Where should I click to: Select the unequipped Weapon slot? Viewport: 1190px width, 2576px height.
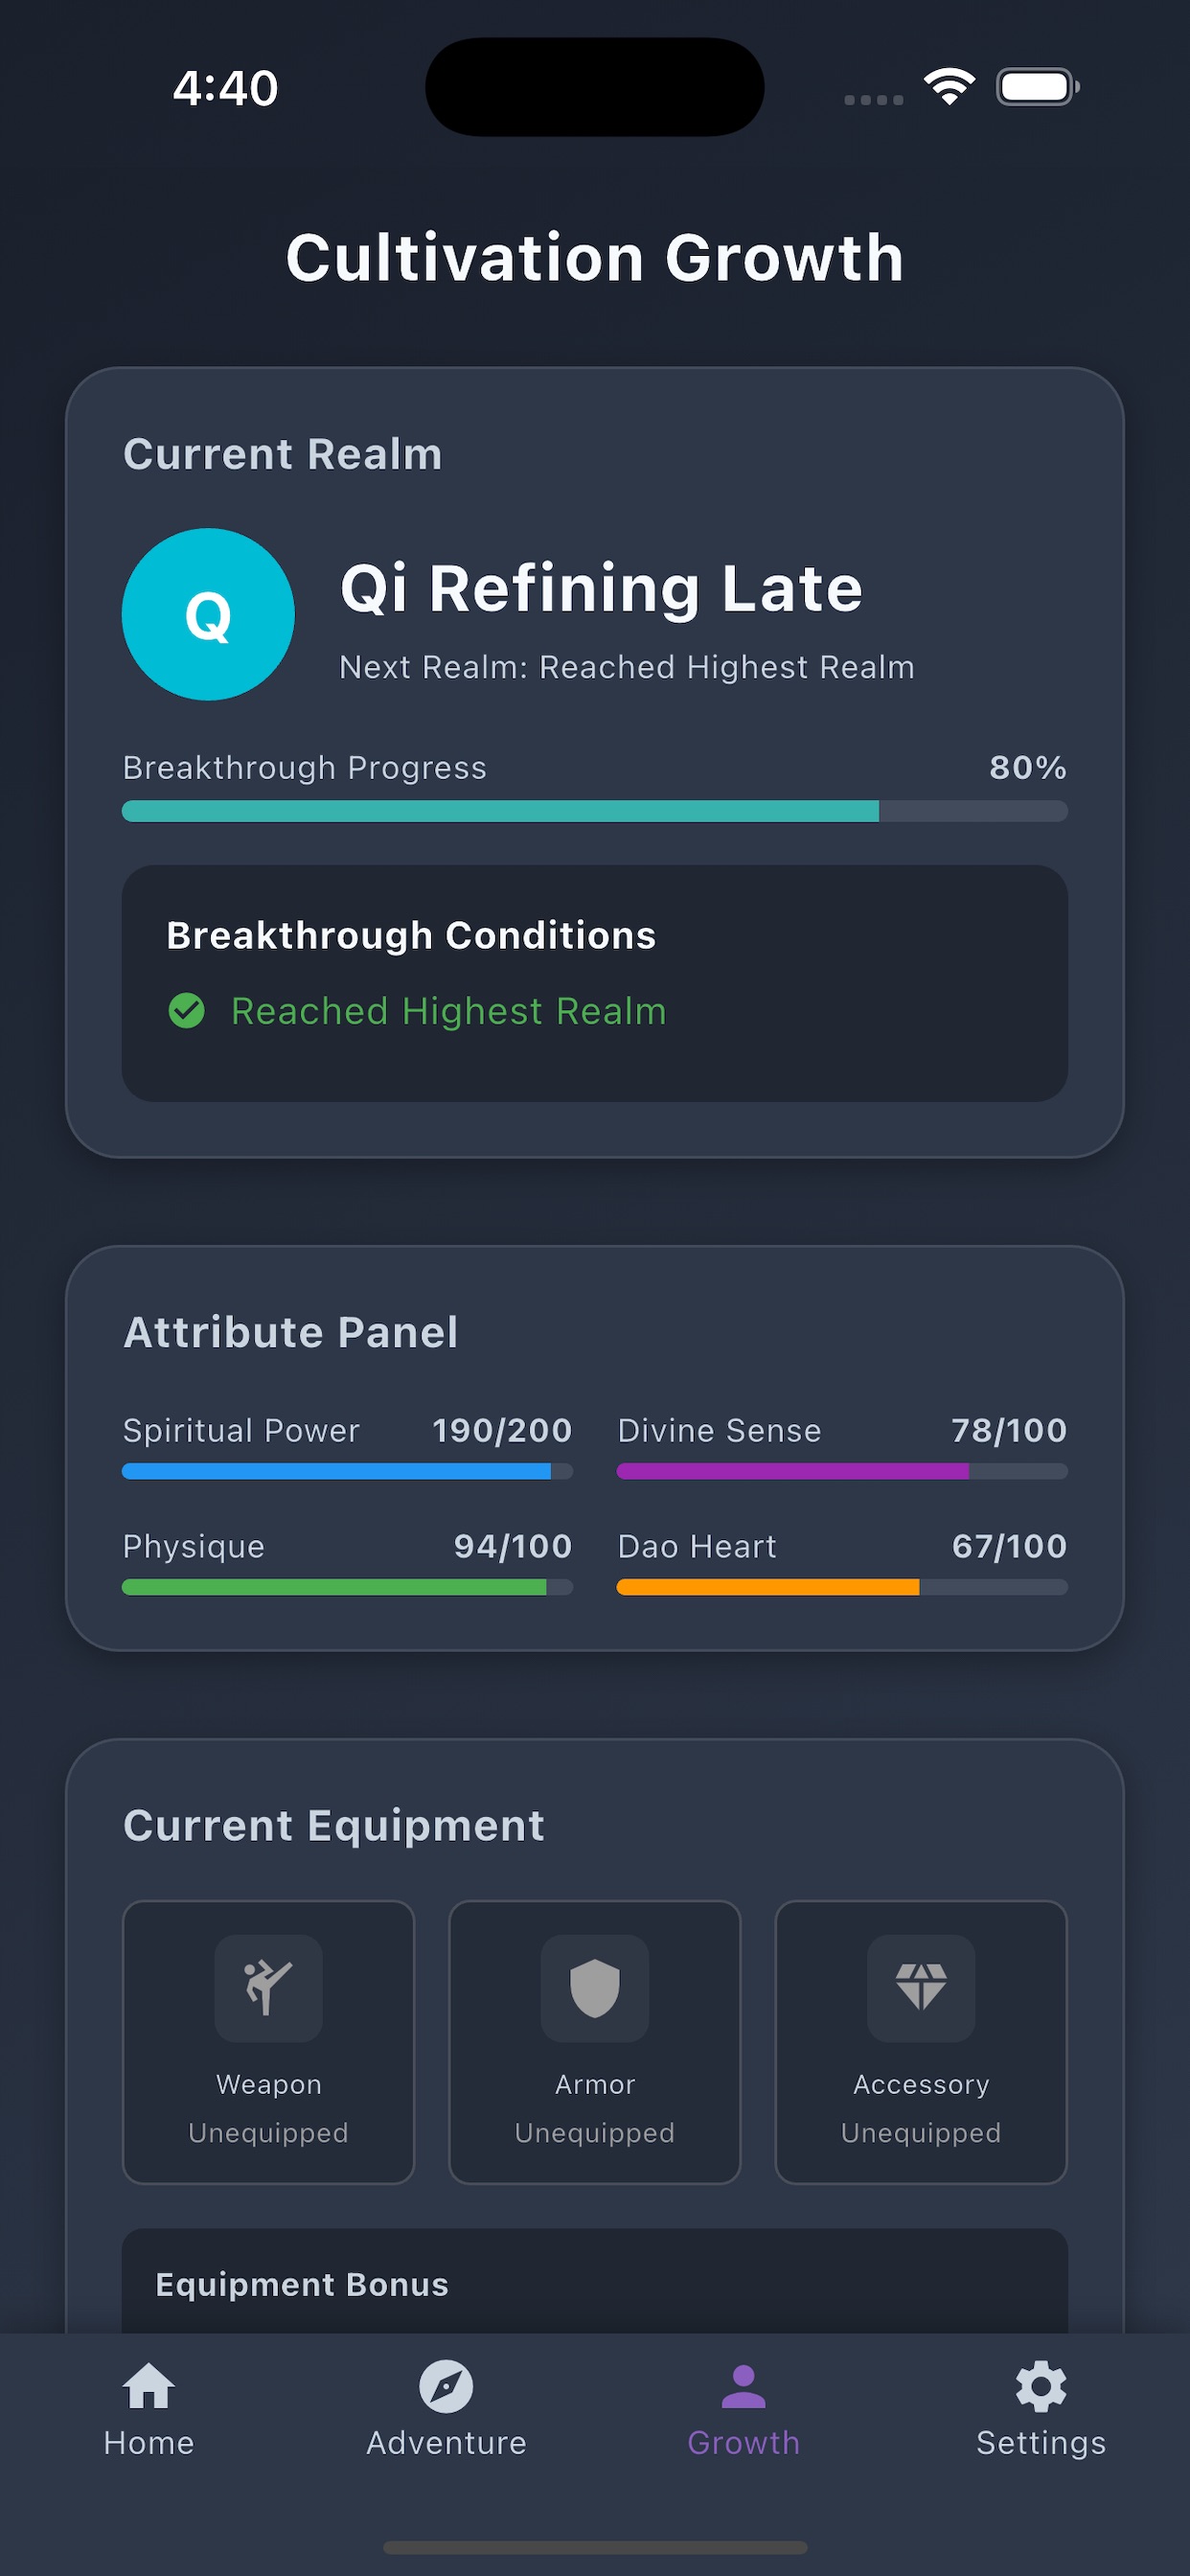point(268,2042)
